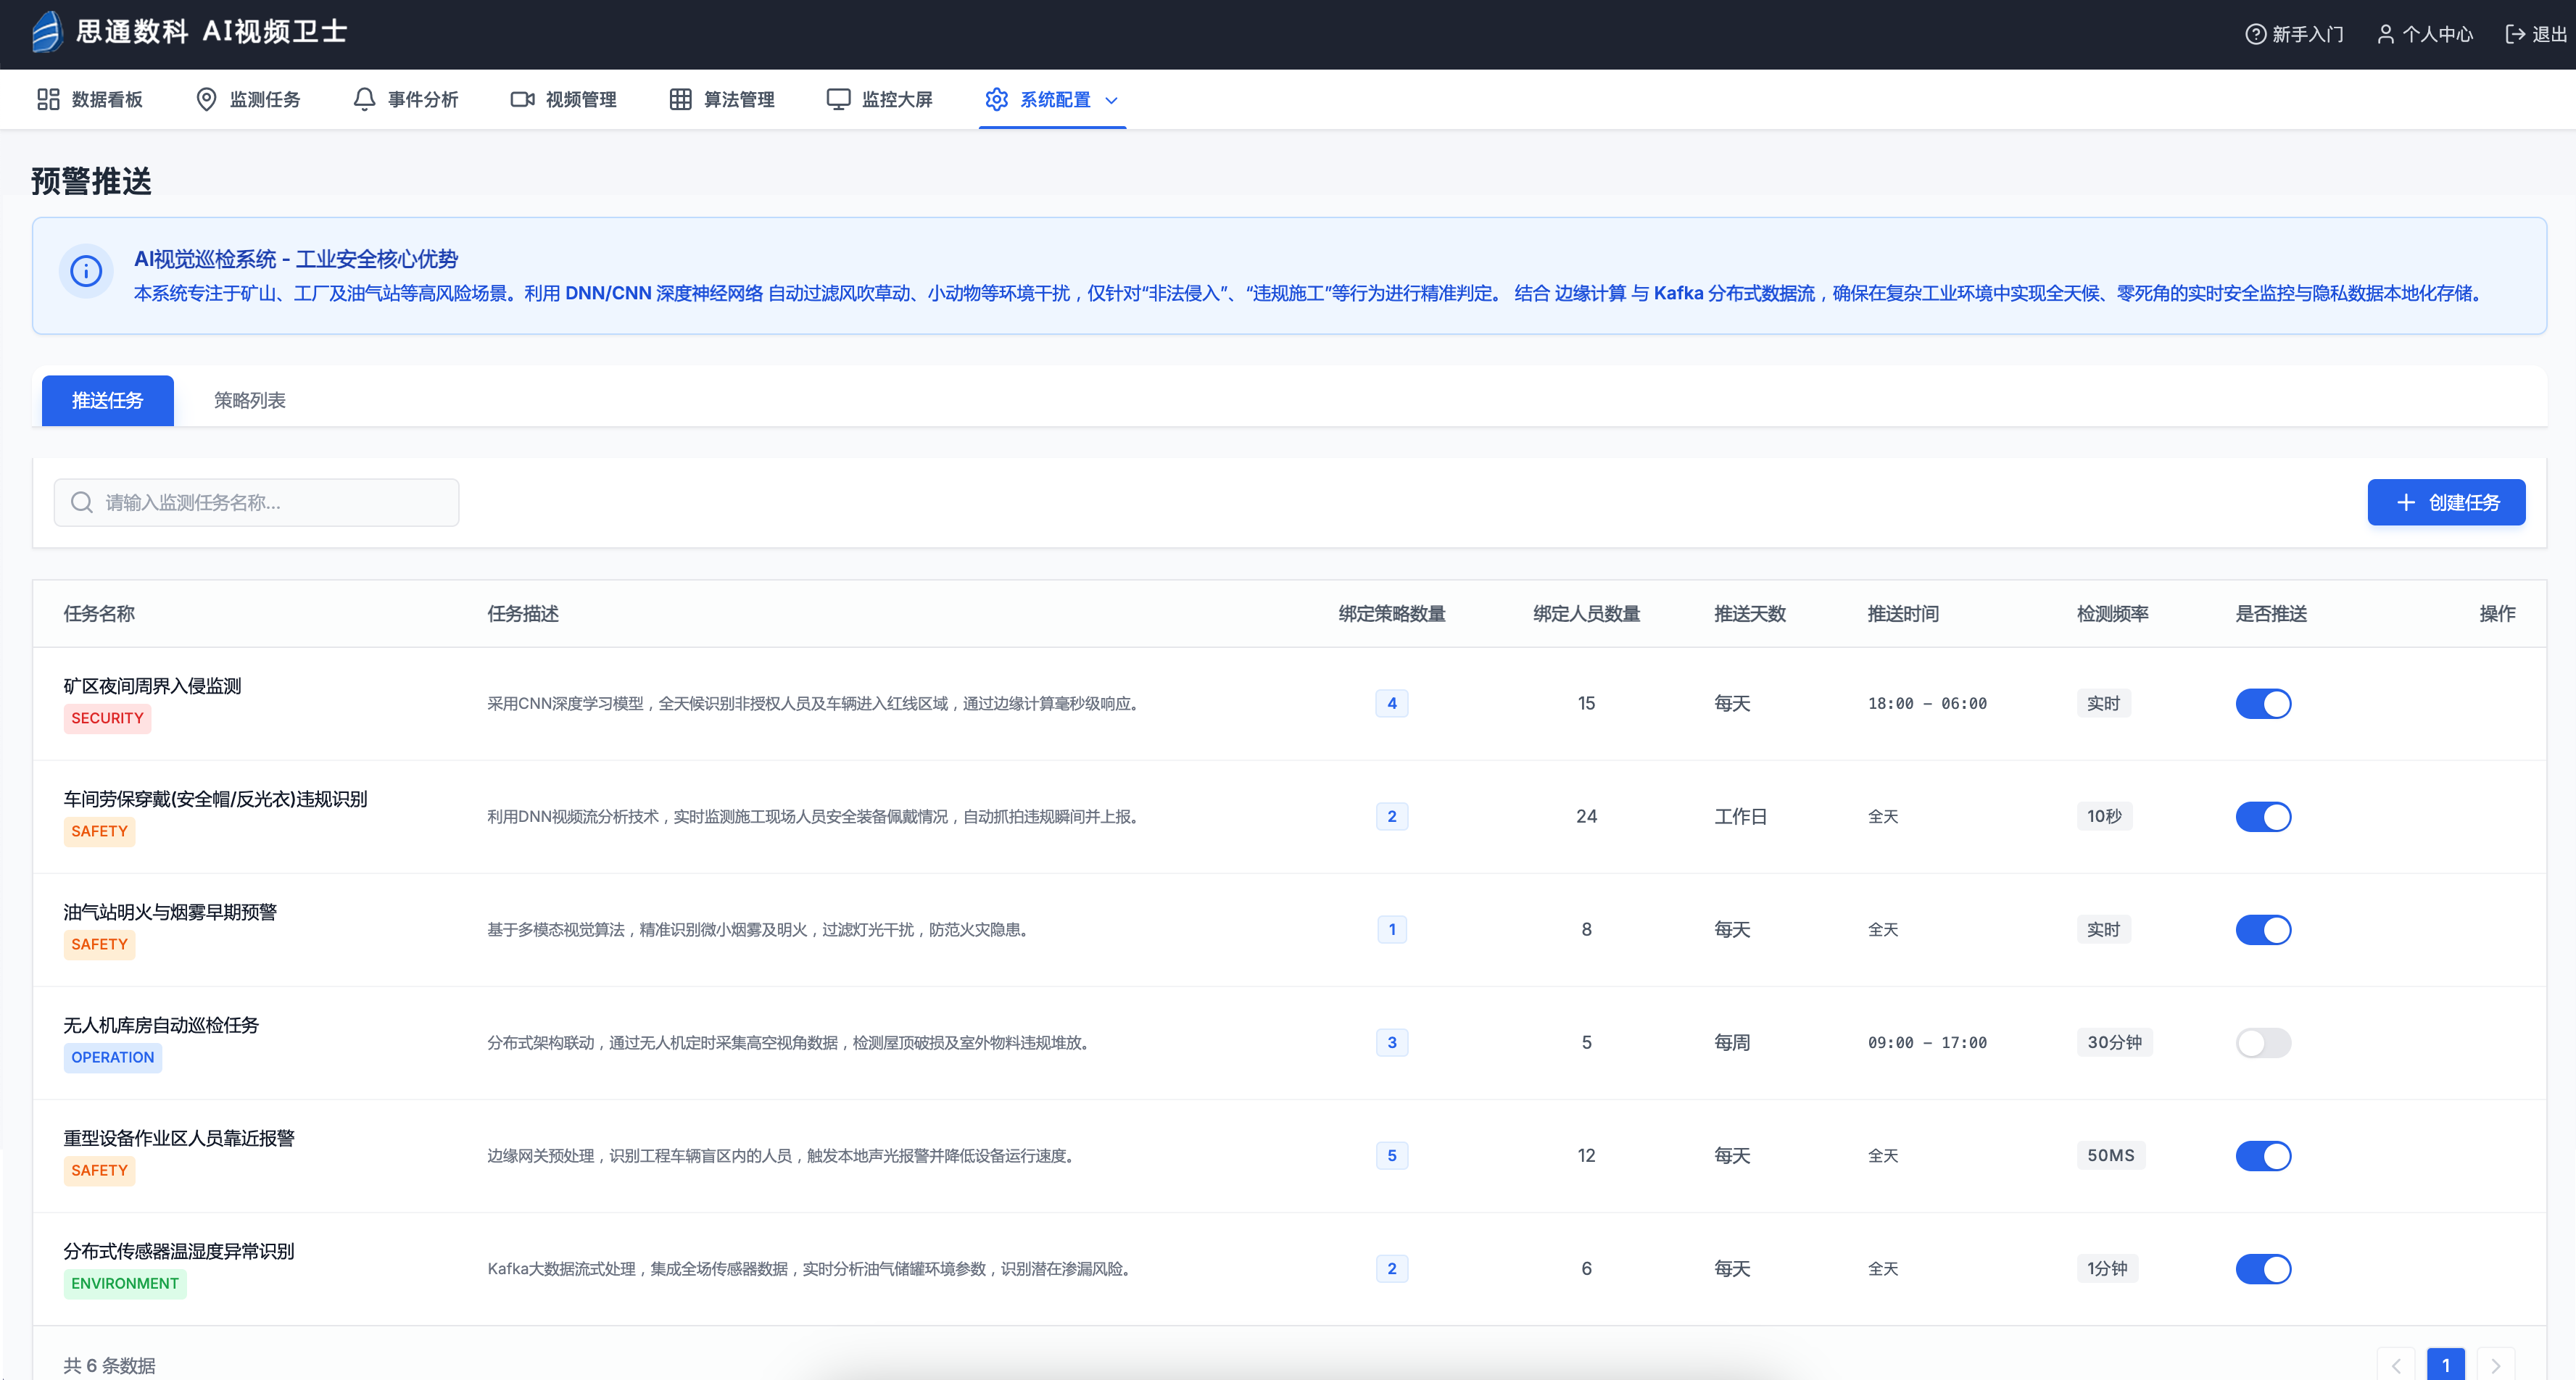Enable push for 无人机库房自动巡检任务
This screenshot has width=2576, height=1380.
[x=2263, y=1043]
